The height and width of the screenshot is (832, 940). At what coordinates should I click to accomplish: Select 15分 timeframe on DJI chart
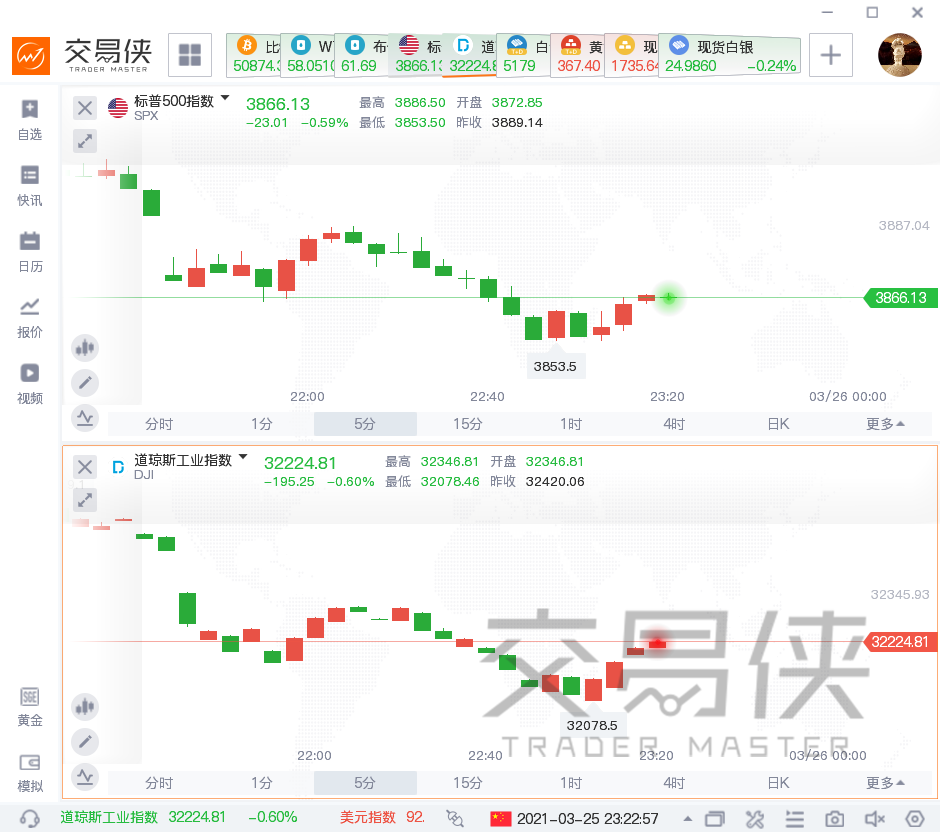pyautogui.click(x=468, y=783)
